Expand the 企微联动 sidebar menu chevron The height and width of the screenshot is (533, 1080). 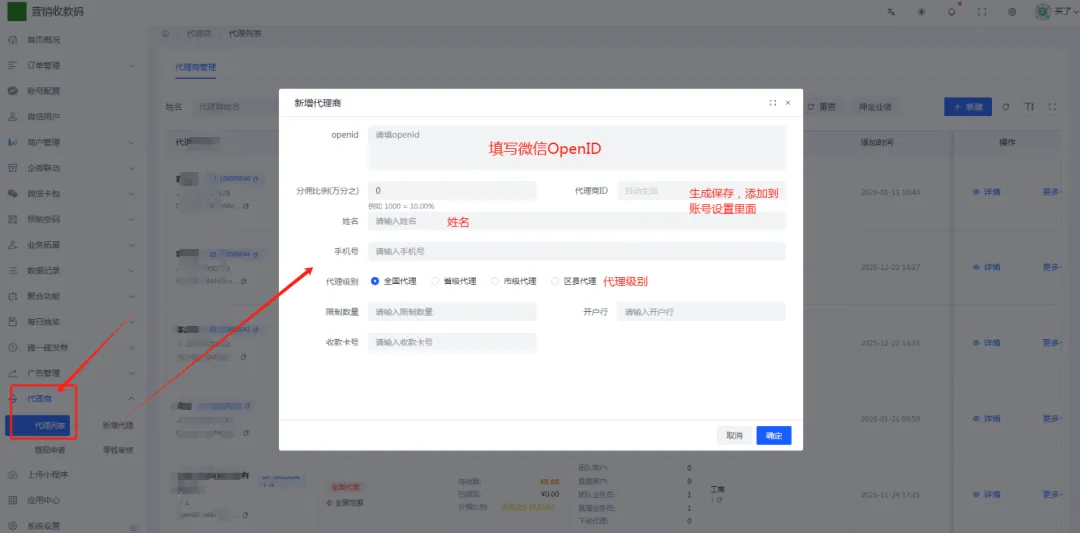(132, 168)
